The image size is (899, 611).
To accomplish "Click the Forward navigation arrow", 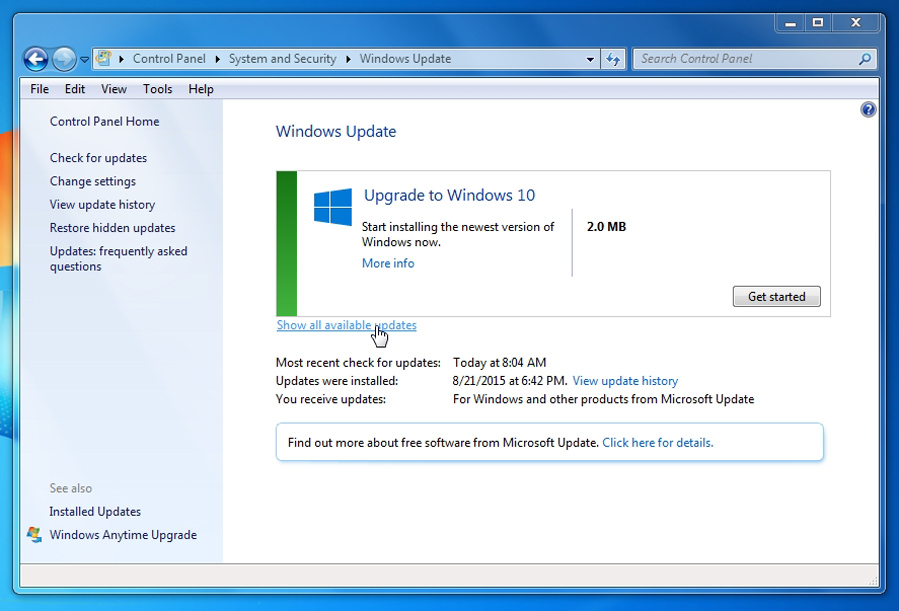I will coord(64,58).
